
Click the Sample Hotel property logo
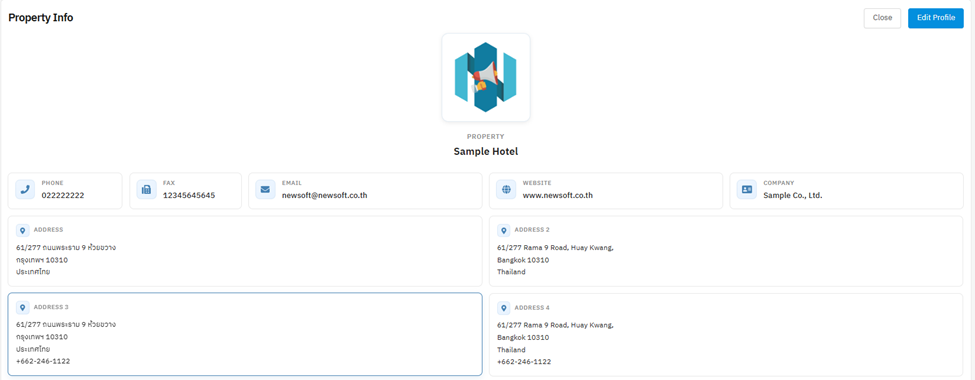click(x=486, y=77)
